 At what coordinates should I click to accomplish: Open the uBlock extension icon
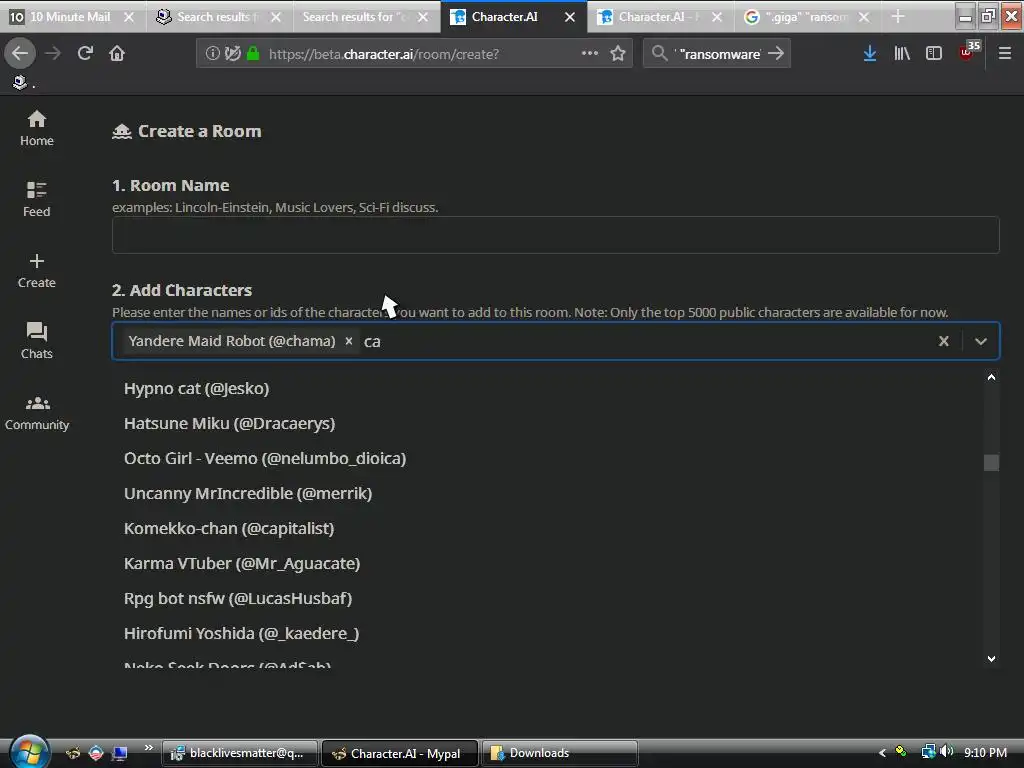[x=969, y=51]
